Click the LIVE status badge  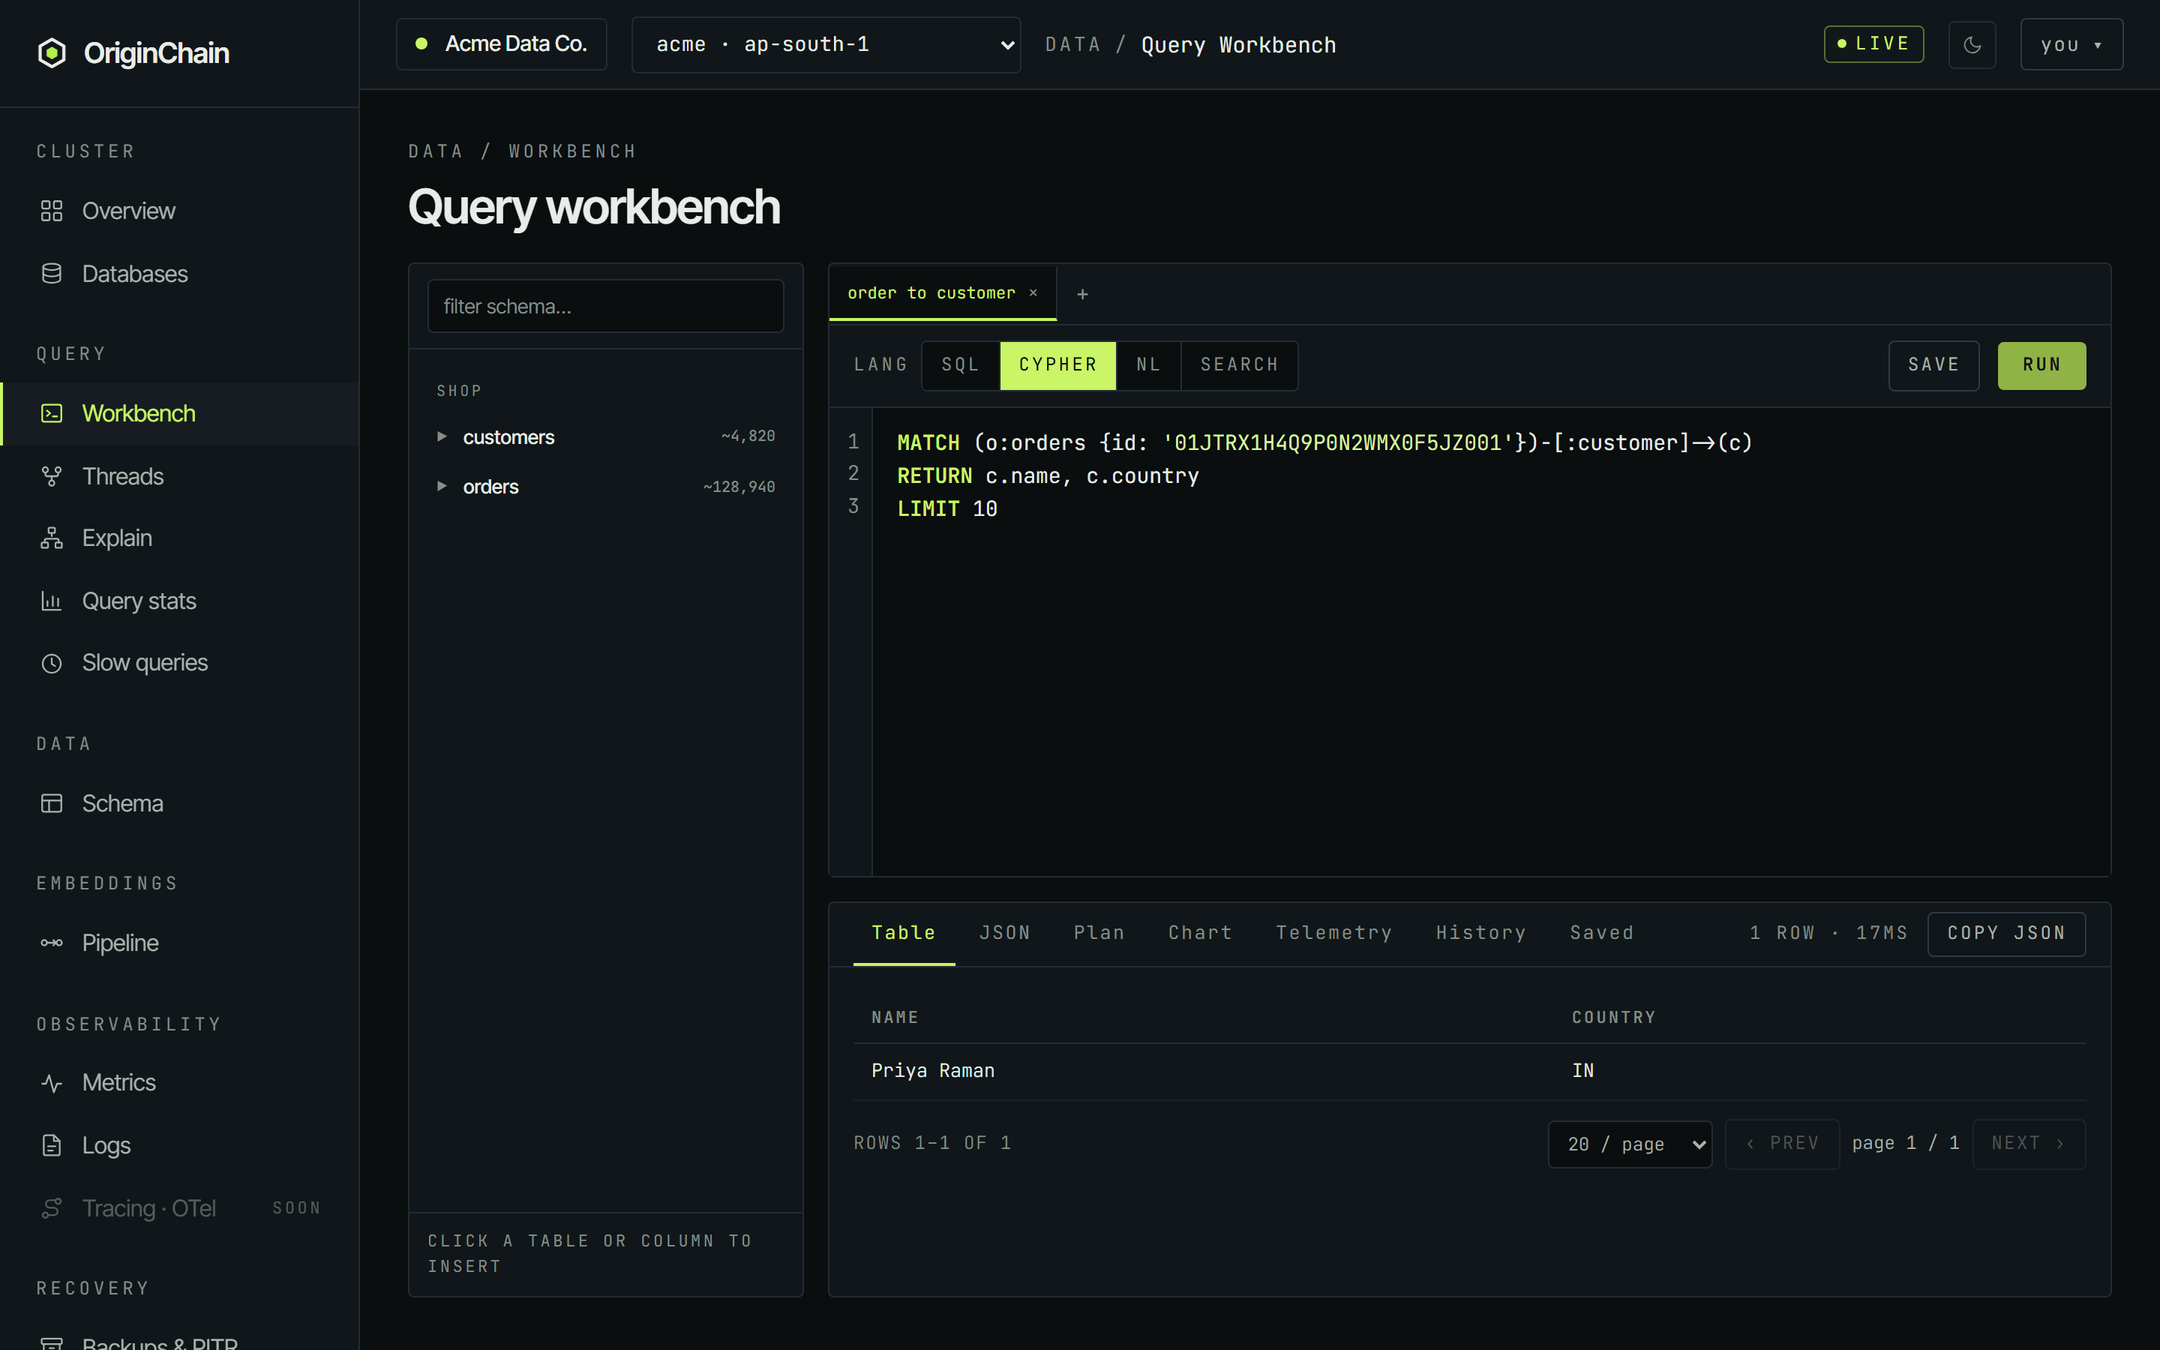pyautogui.click(x=1873, y=44)
